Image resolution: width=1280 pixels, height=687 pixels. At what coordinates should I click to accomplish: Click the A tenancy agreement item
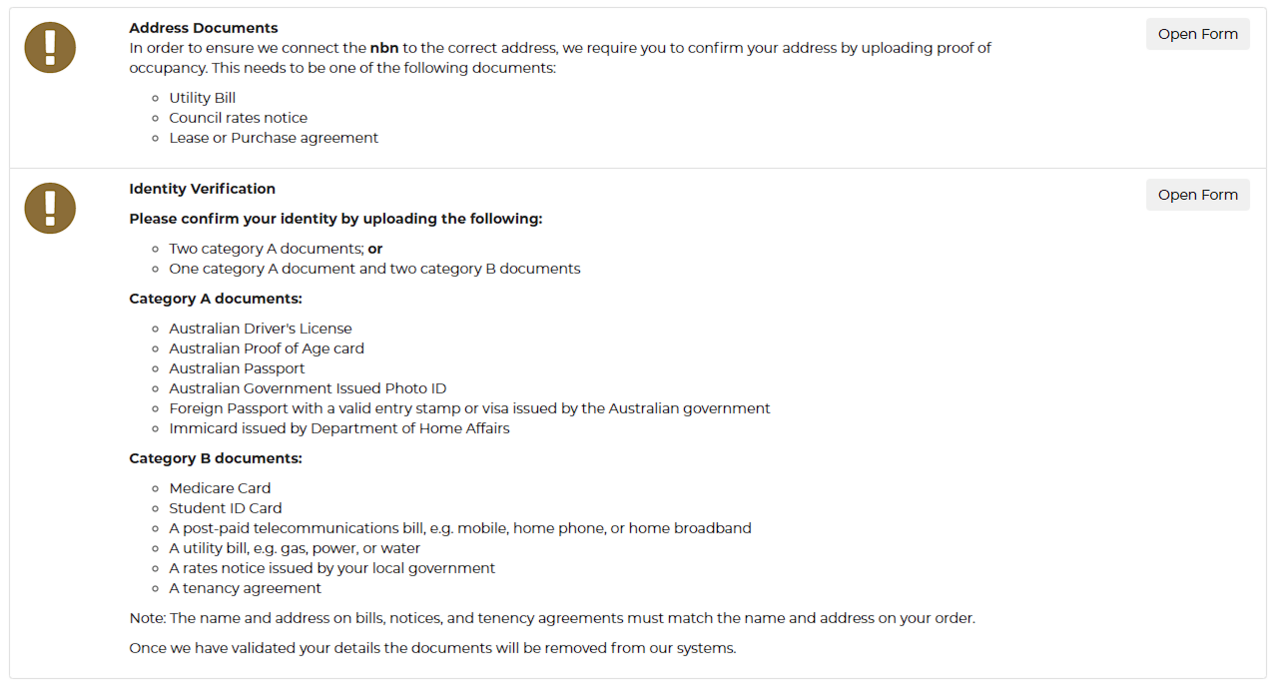245,588
